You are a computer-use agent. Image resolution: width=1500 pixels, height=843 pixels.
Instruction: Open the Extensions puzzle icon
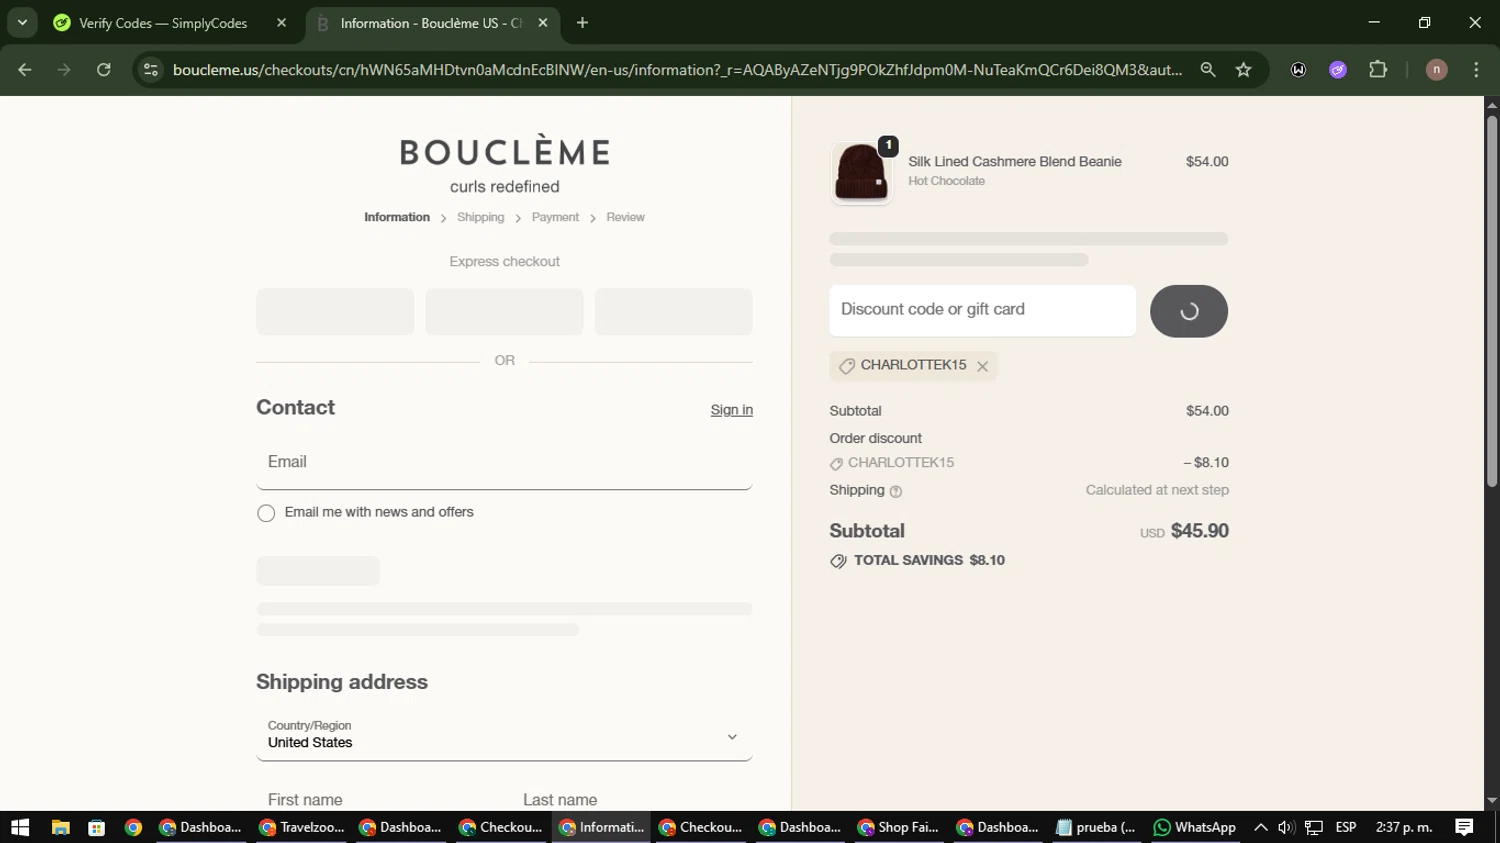coord(1378,70)
